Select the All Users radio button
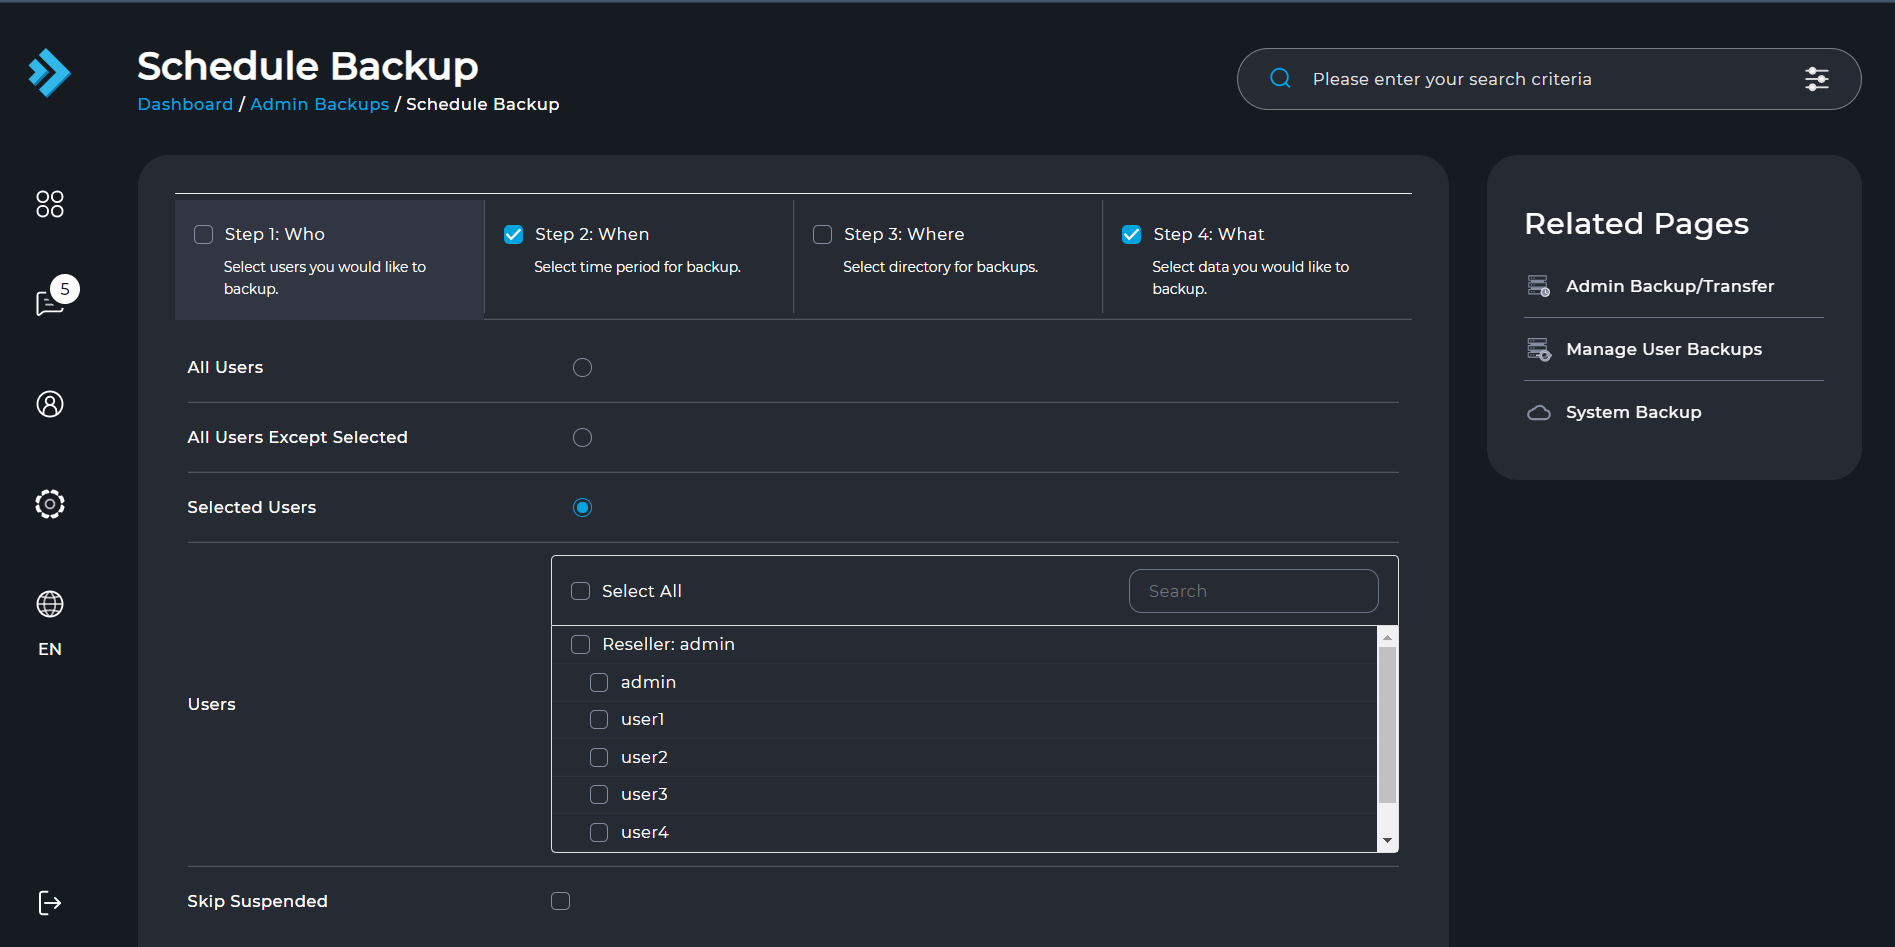 coord(582,367)
